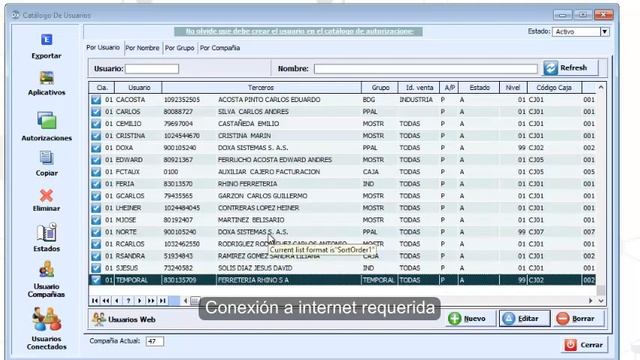
Task: Click the Usuarios Web icon
Action: click(99, 319)
